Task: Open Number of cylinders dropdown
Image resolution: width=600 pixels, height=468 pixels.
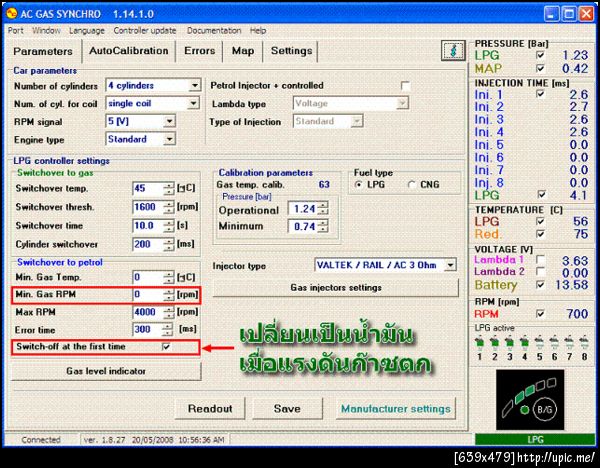Action: (x=194, y=85)
